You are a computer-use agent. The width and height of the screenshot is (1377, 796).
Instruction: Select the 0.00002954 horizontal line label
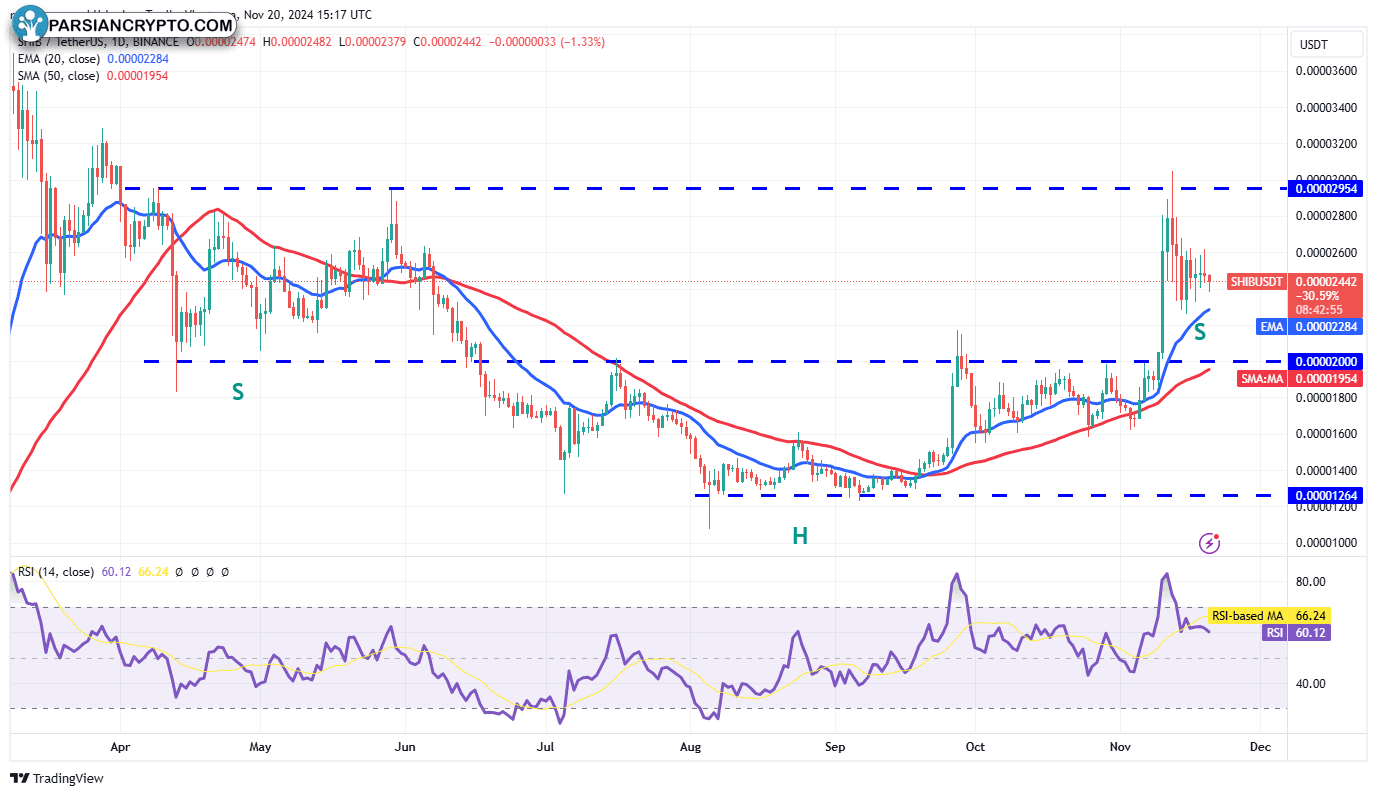(x=1325, y=188)
